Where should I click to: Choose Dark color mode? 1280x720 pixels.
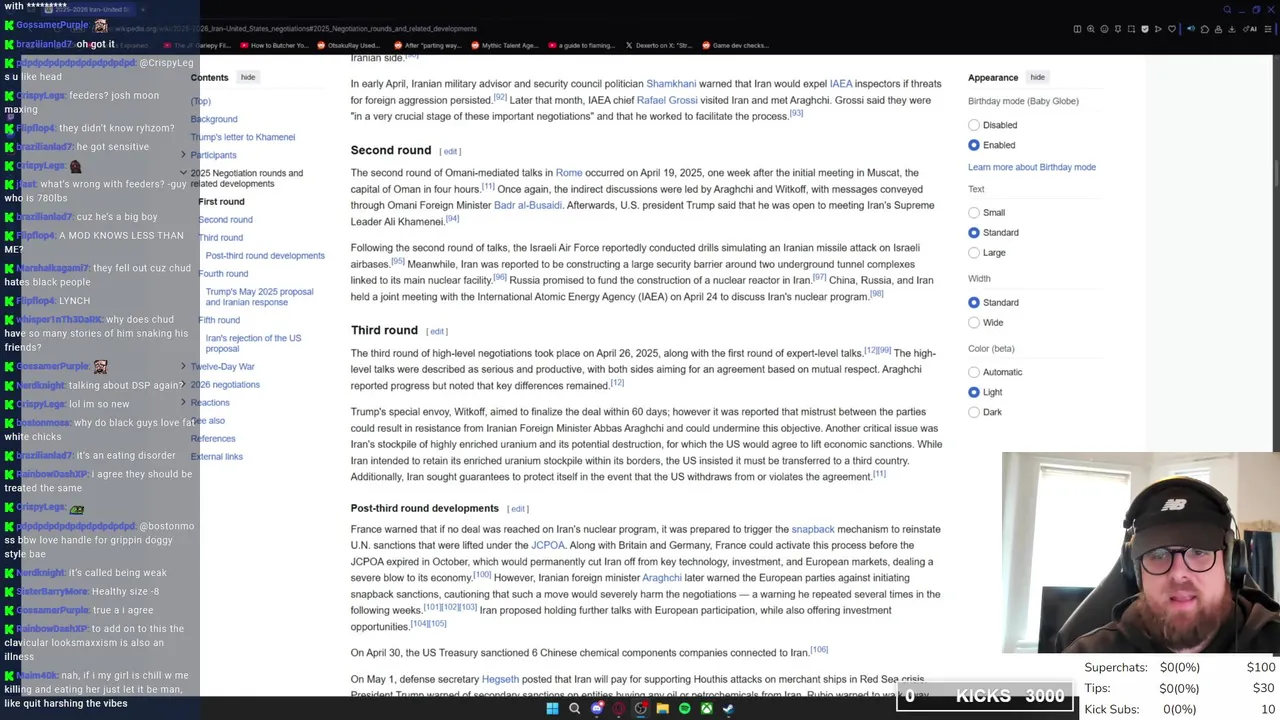click(974, 412)
